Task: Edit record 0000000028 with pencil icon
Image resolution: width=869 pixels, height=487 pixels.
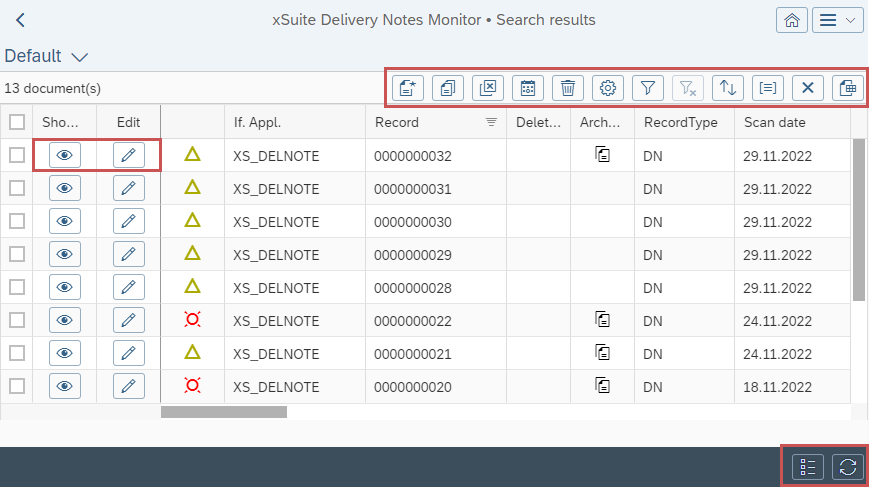Action: tap(129, 287)
